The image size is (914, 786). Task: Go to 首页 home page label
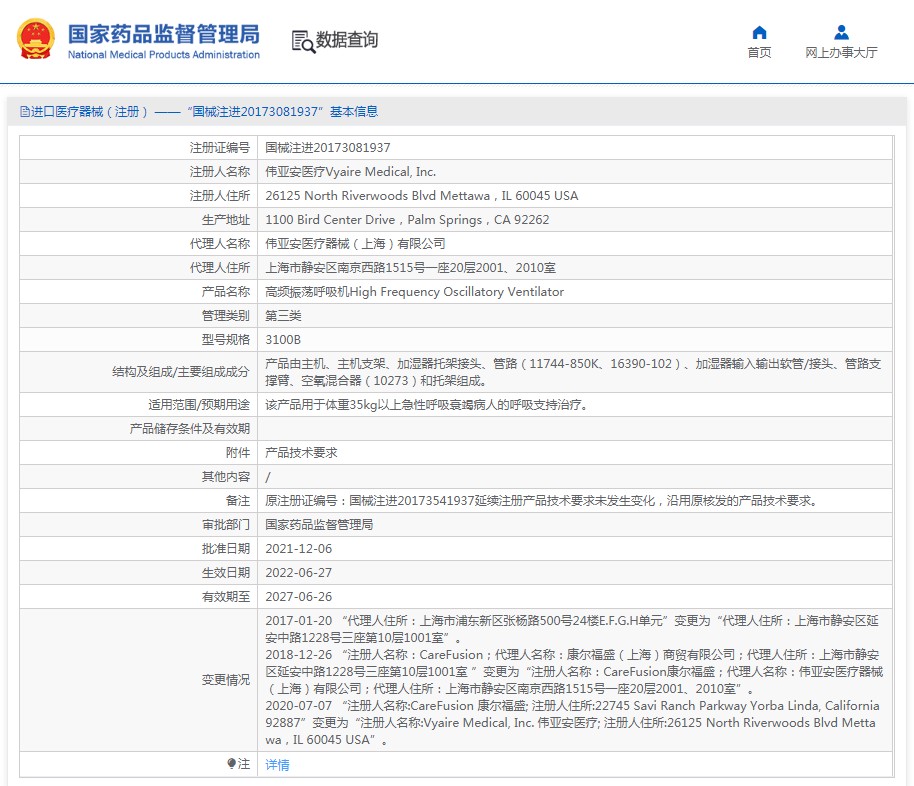click(759, 53)
